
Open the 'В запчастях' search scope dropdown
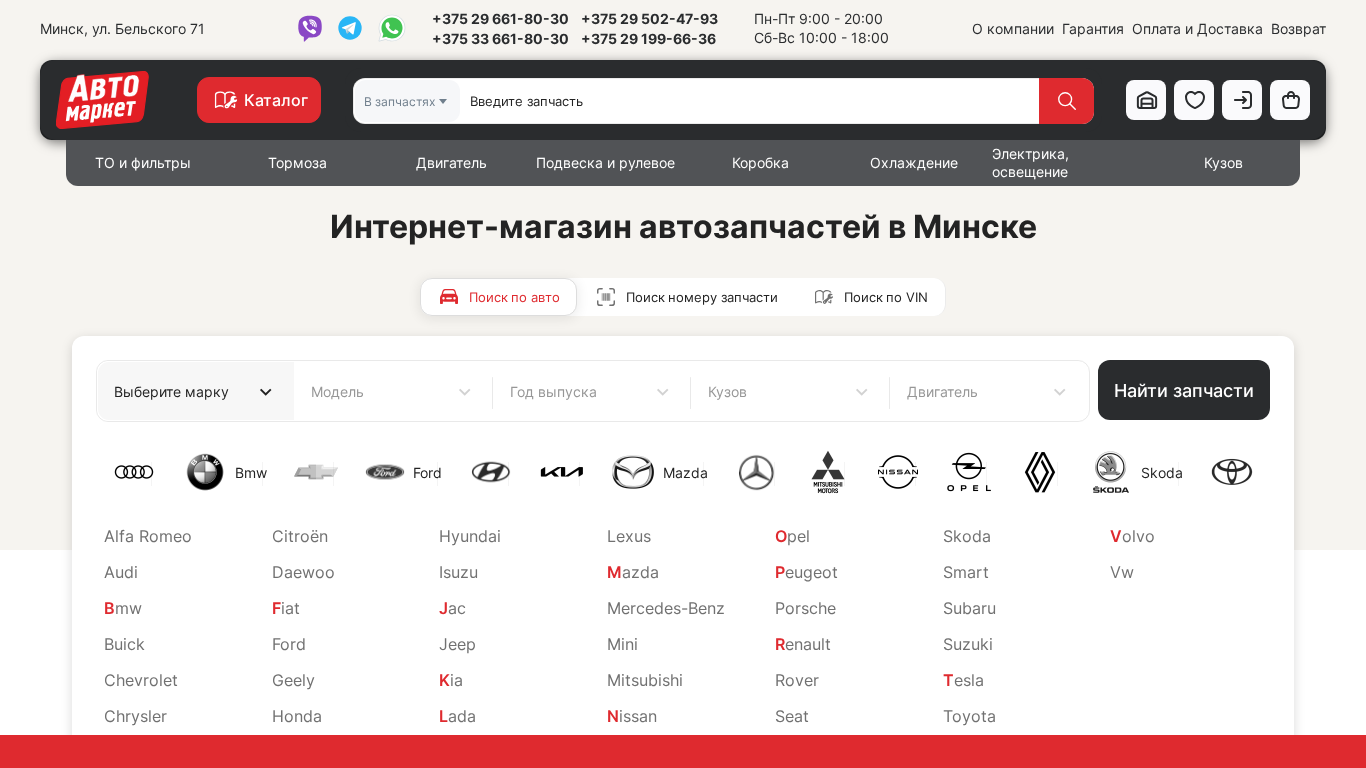pos(406,101)
